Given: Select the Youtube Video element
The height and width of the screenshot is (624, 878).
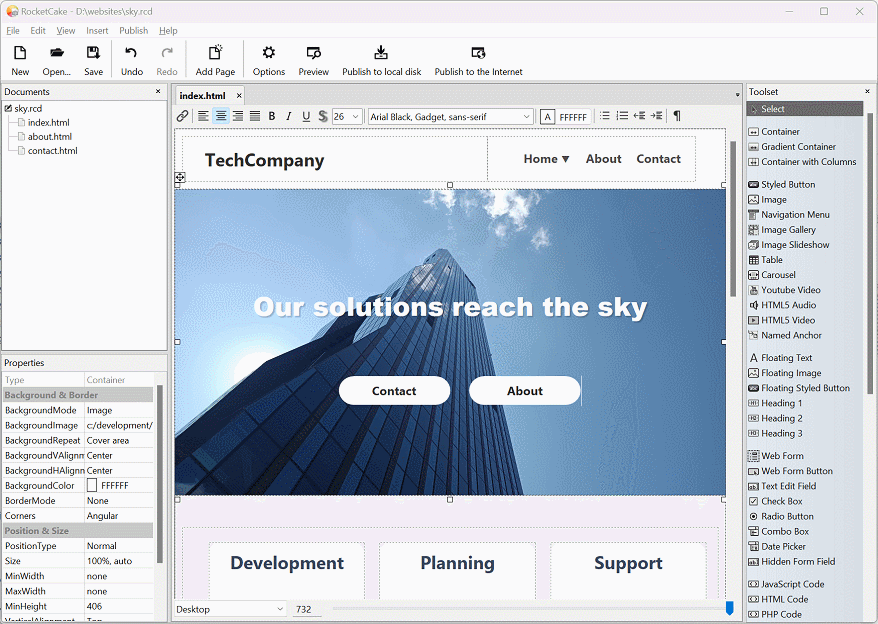Looking at the screenshot, I should 788,289.
